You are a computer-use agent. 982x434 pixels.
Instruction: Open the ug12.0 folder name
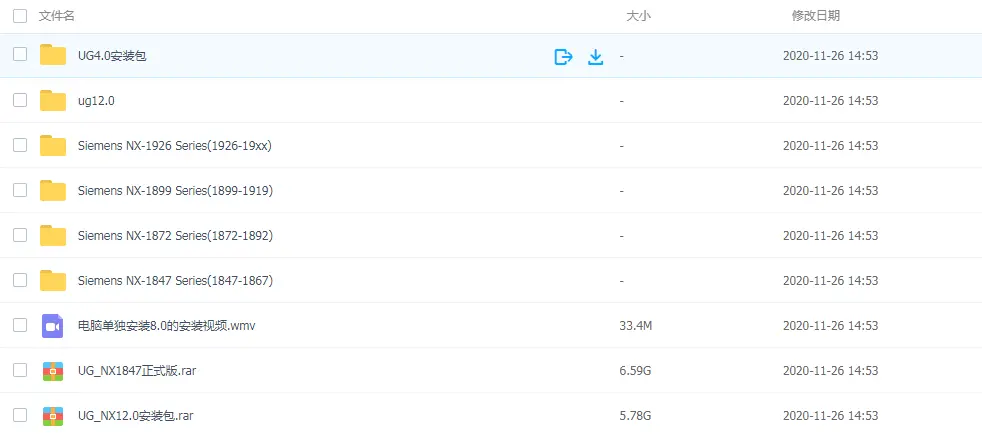point(96,101)
